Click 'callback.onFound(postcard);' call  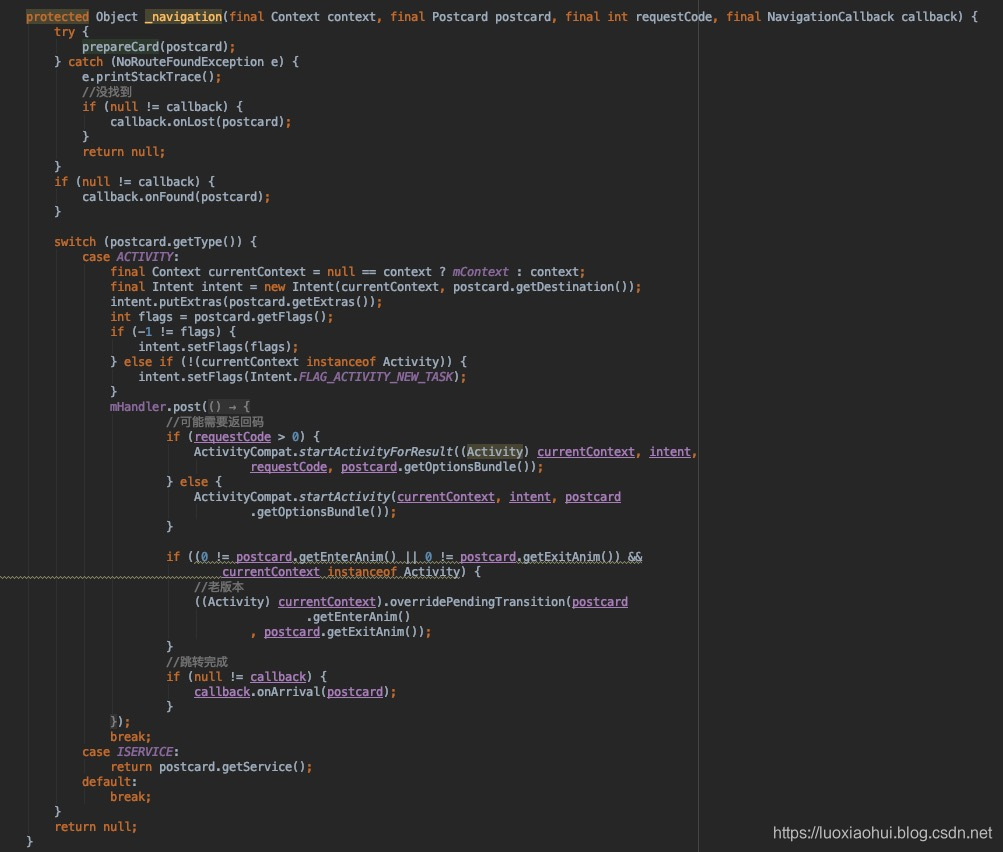176,197
